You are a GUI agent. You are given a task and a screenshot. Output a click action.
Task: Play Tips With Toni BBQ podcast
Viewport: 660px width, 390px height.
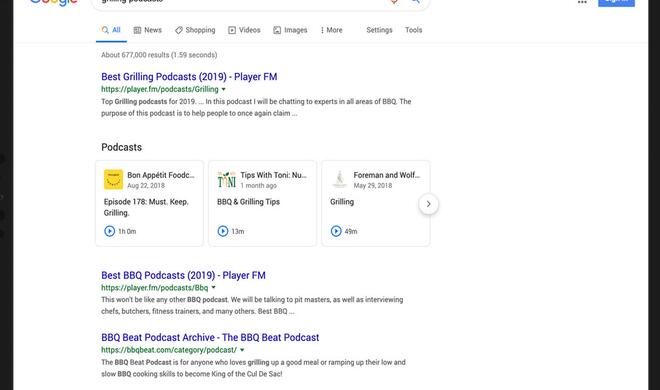tap(223, 231)
